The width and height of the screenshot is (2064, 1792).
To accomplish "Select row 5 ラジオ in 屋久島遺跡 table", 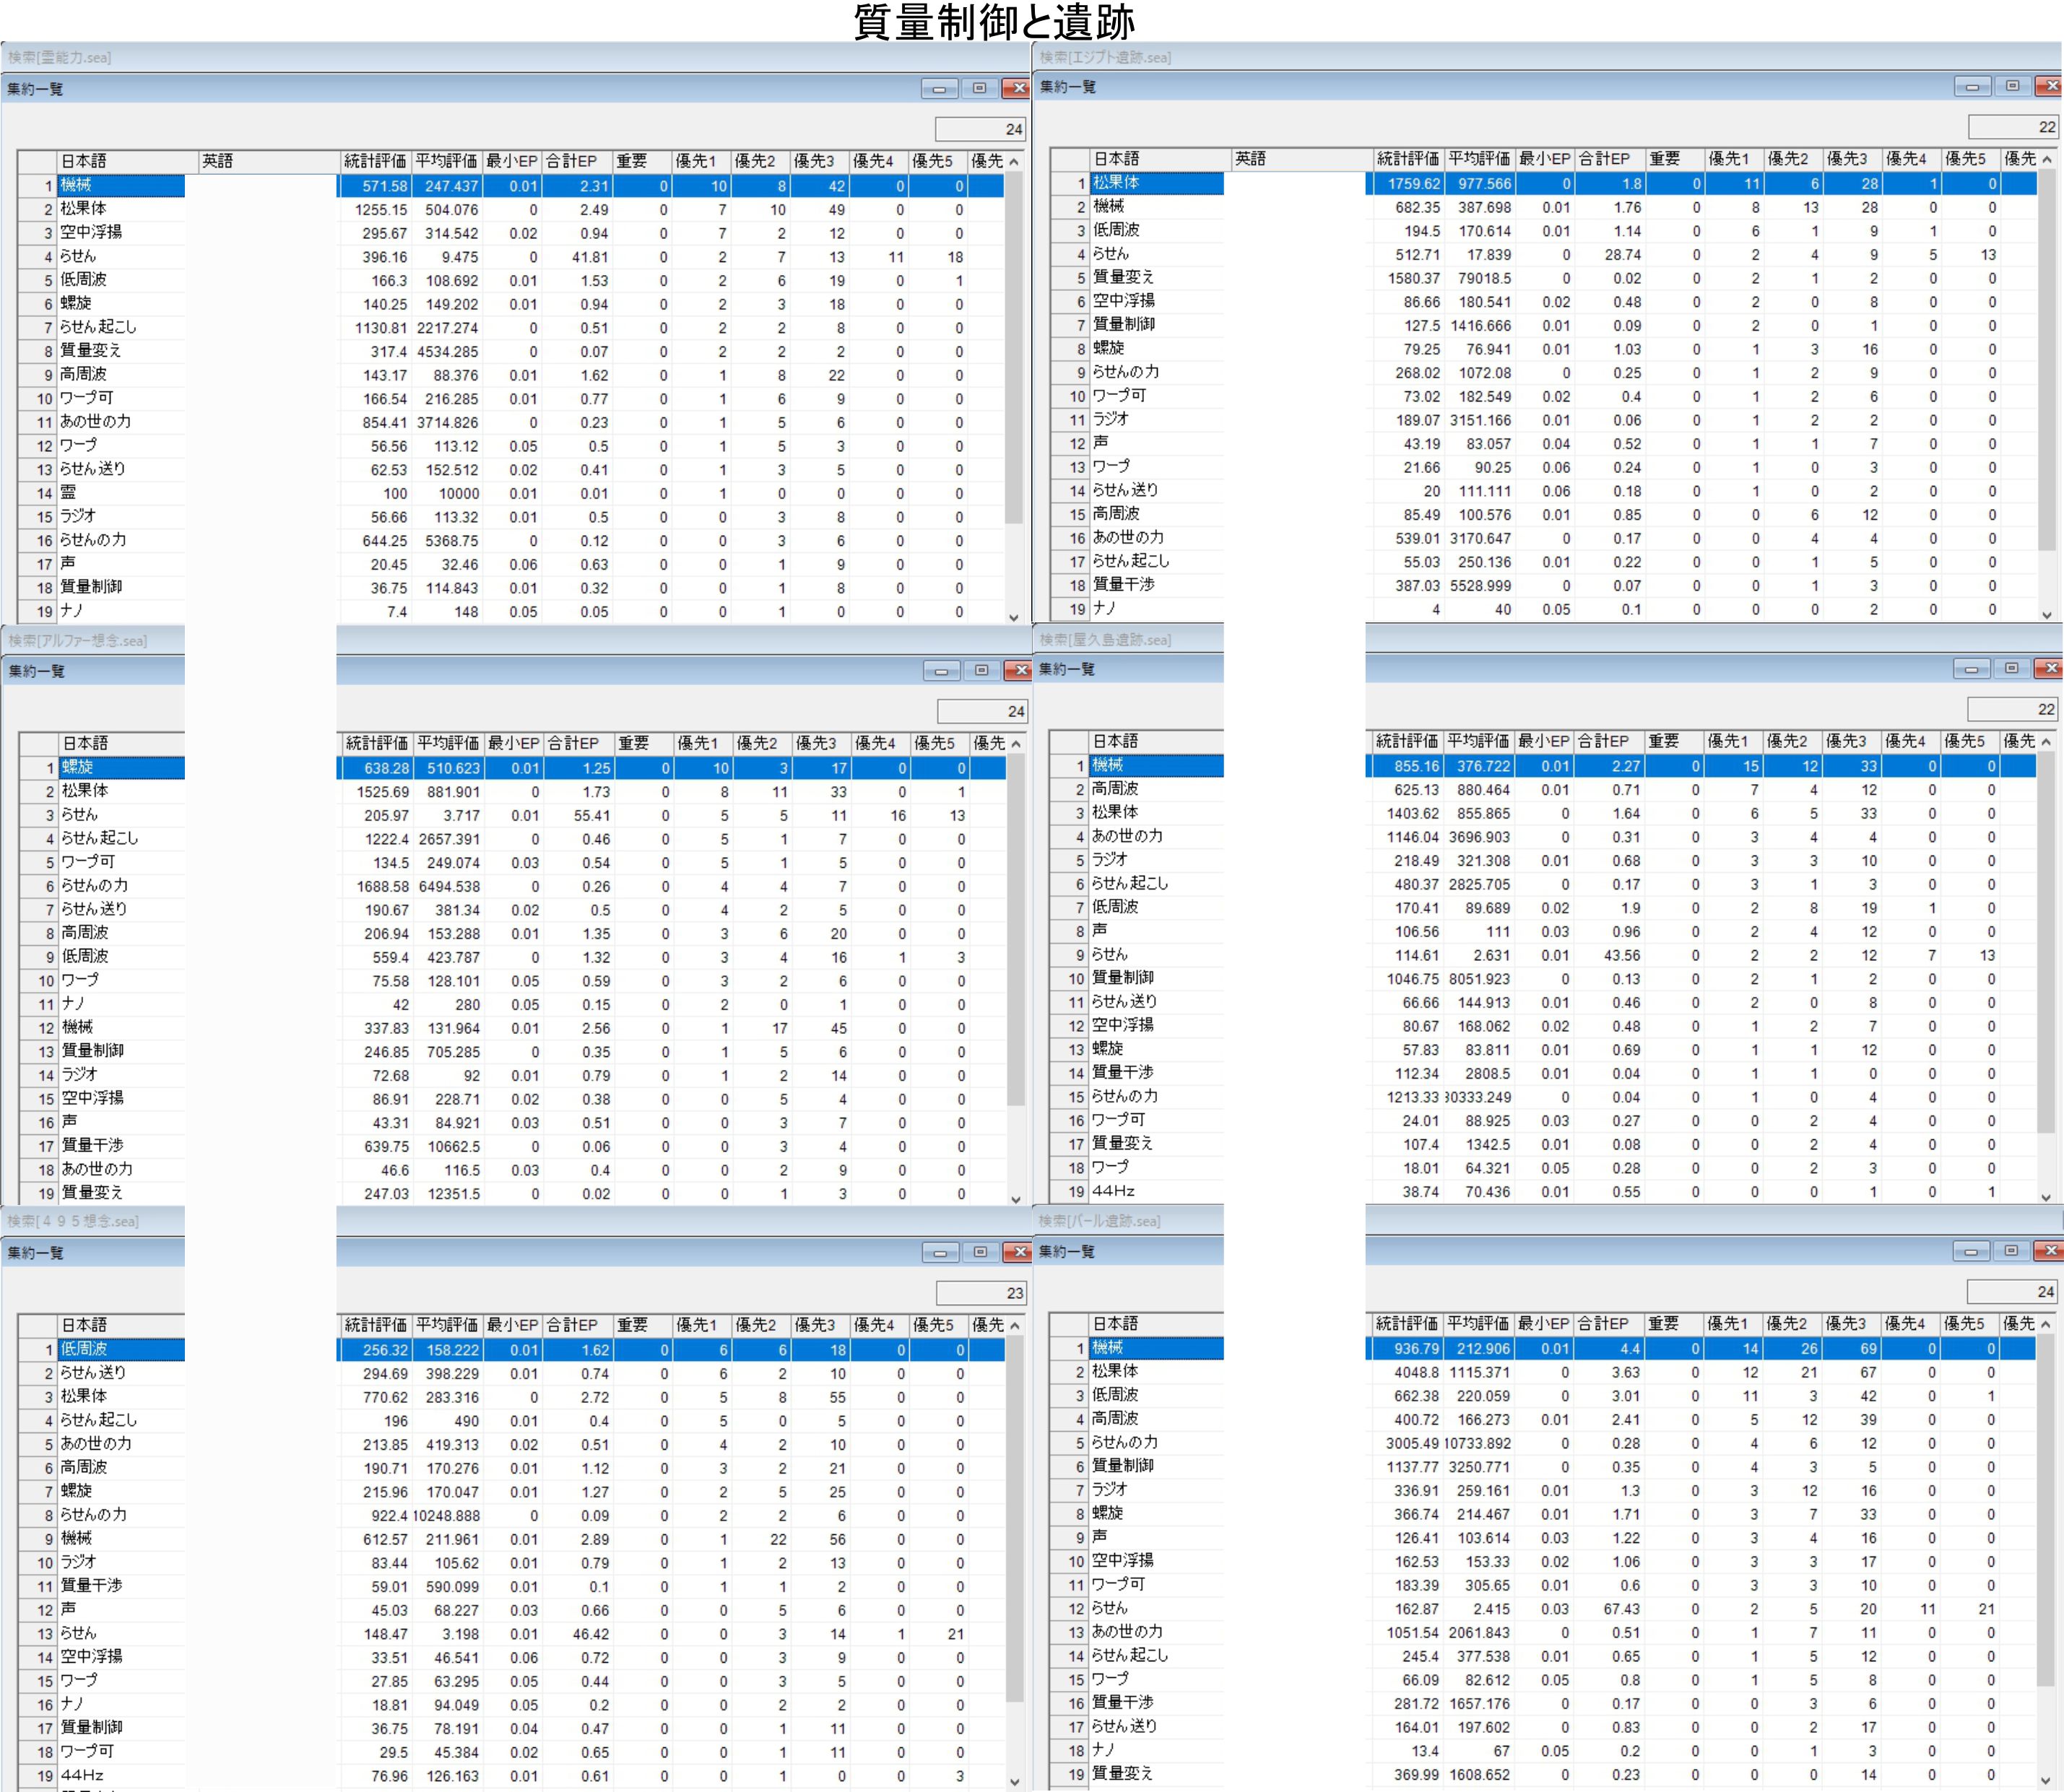I will [x=1109, y=860].
